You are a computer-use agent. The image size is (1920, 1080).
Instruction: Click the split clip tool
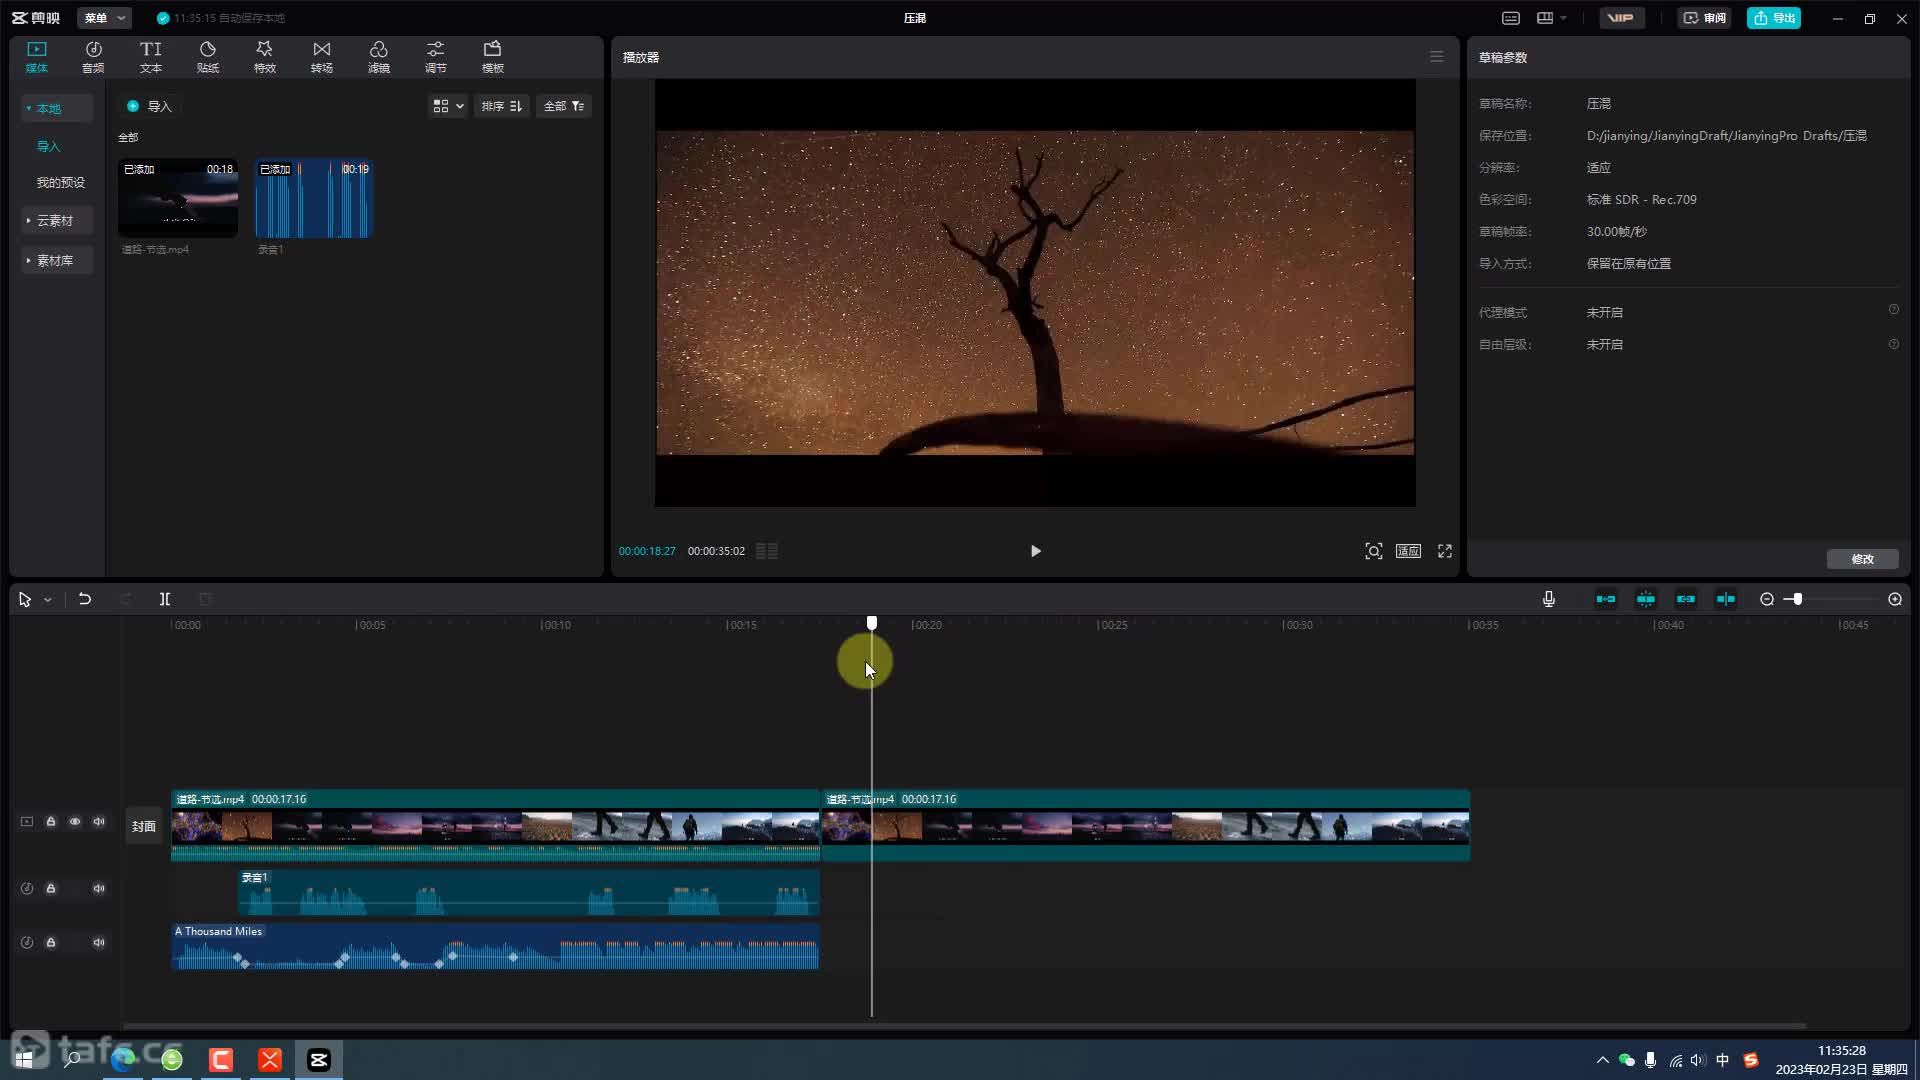click(165, 599)
